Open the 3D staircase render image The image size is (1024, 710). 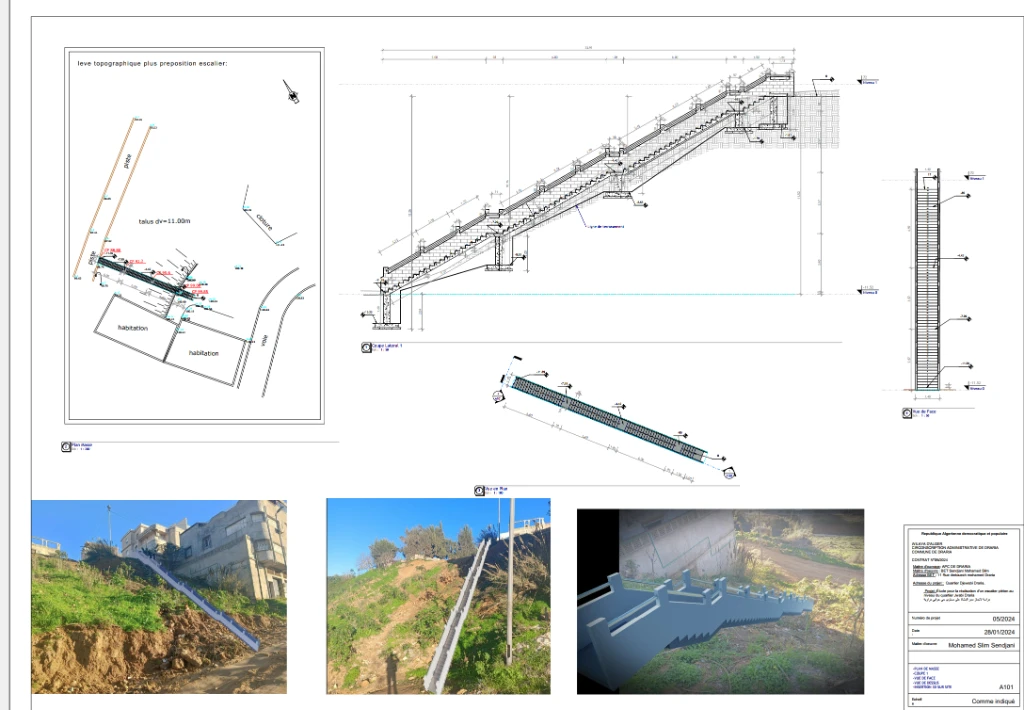point(720,602)
